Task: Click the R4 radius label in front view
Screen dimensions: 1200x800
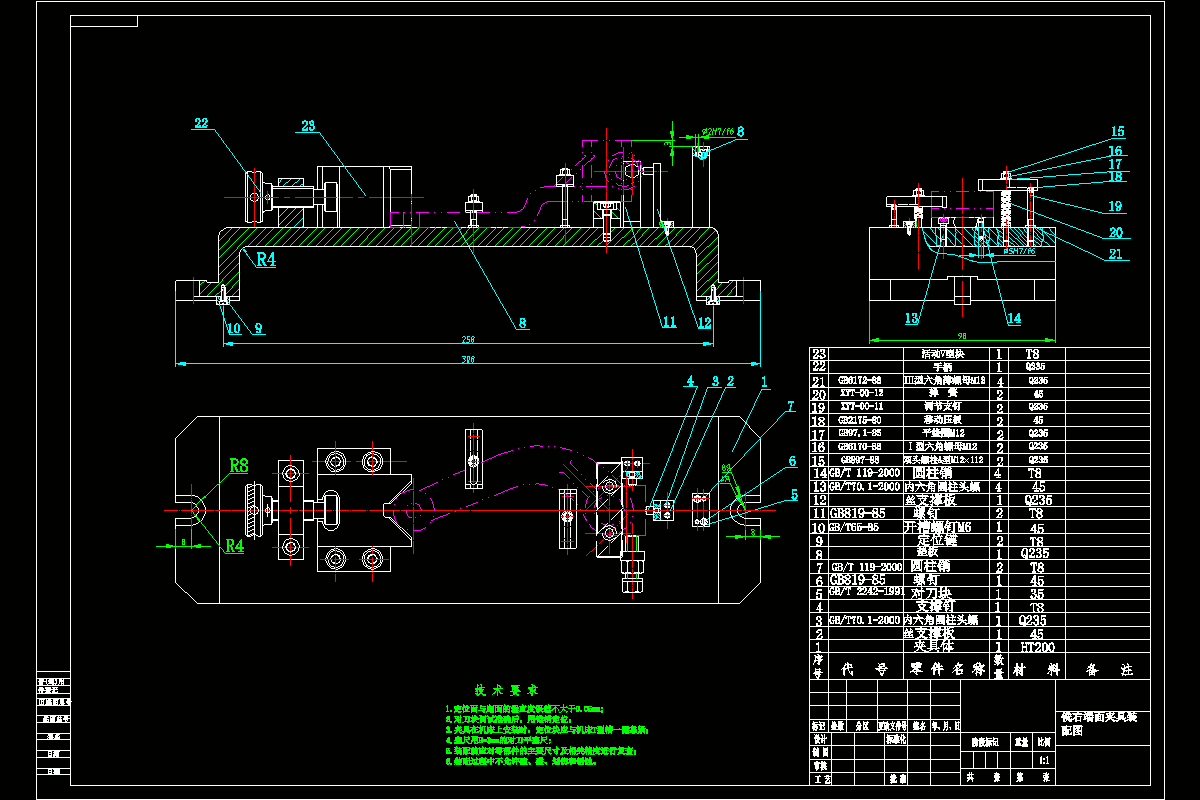Action: click(266, 259)
